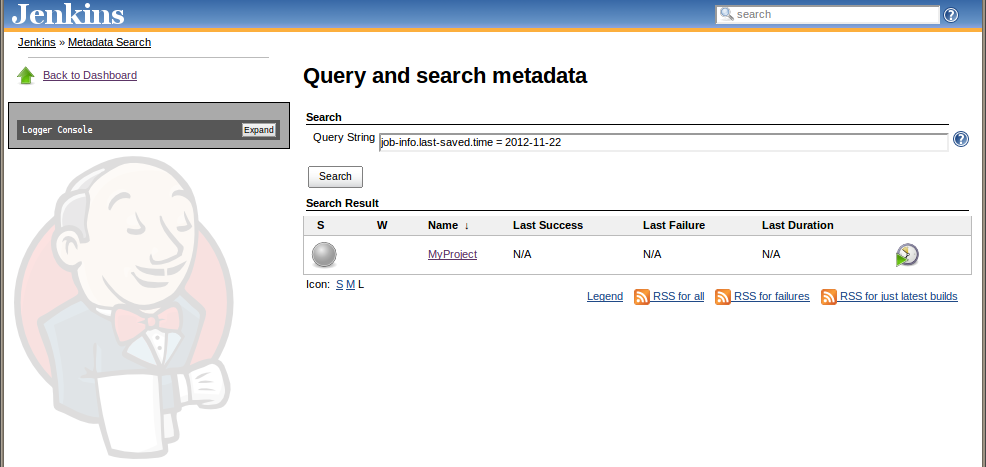Screen dimensions: 986x467
Task: Open Jenkins breadcrumb link
Action: tap(36, 43)
